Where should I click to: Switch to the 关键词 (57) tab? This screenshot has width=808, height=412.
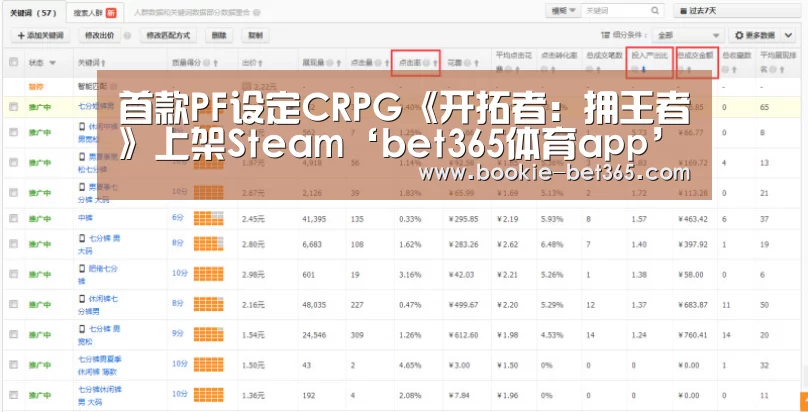pyautogui.click(x=32, y=12)
